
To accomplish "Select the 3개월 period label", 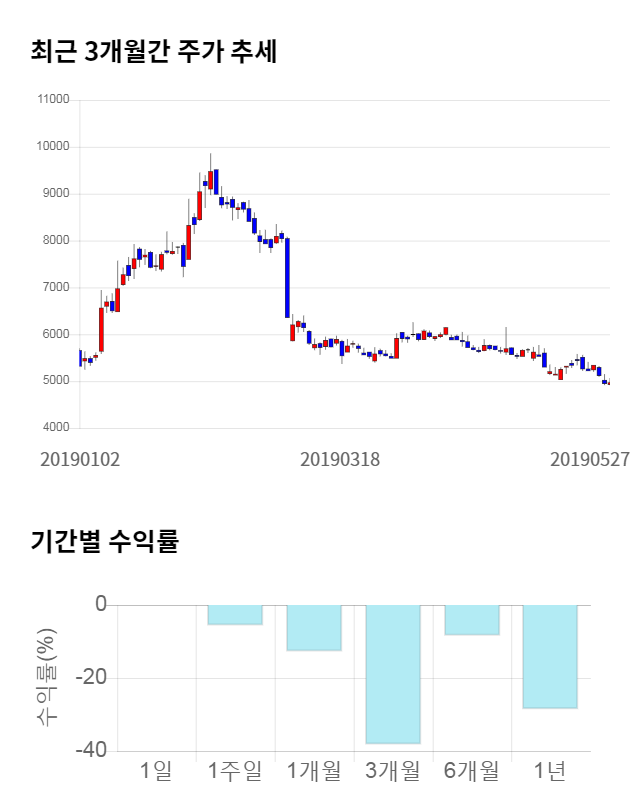I will coord(393,770).
